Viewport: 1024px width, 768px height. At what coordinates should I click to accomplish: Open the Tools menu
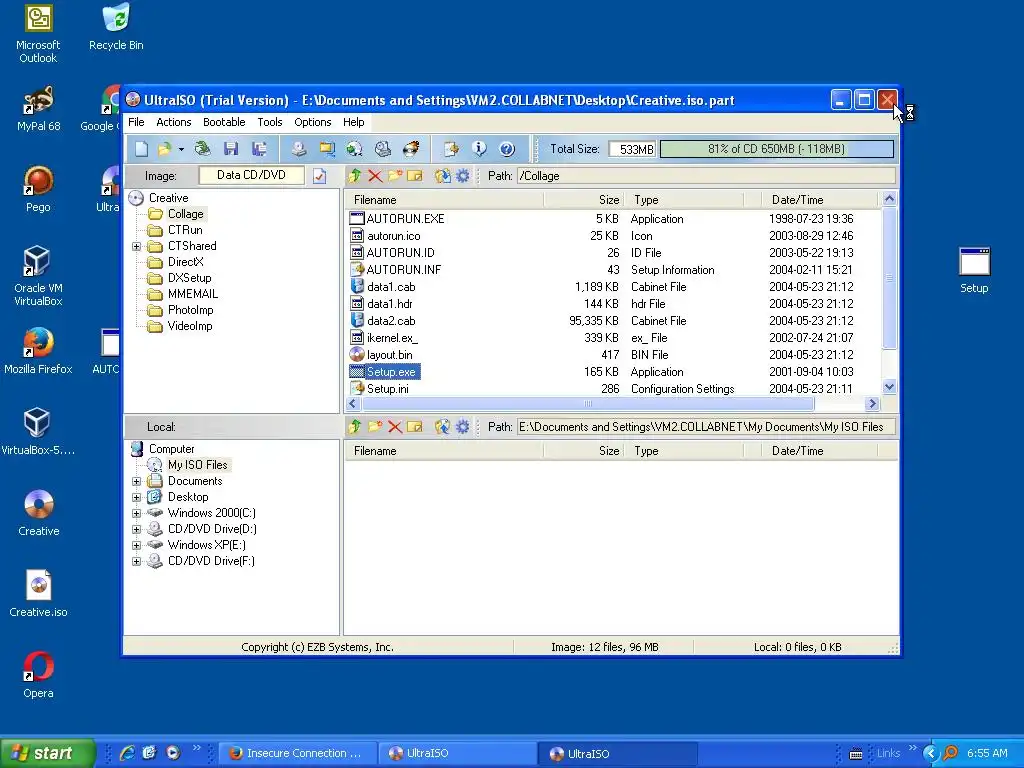pyautogui.click(x=270, y=122)
